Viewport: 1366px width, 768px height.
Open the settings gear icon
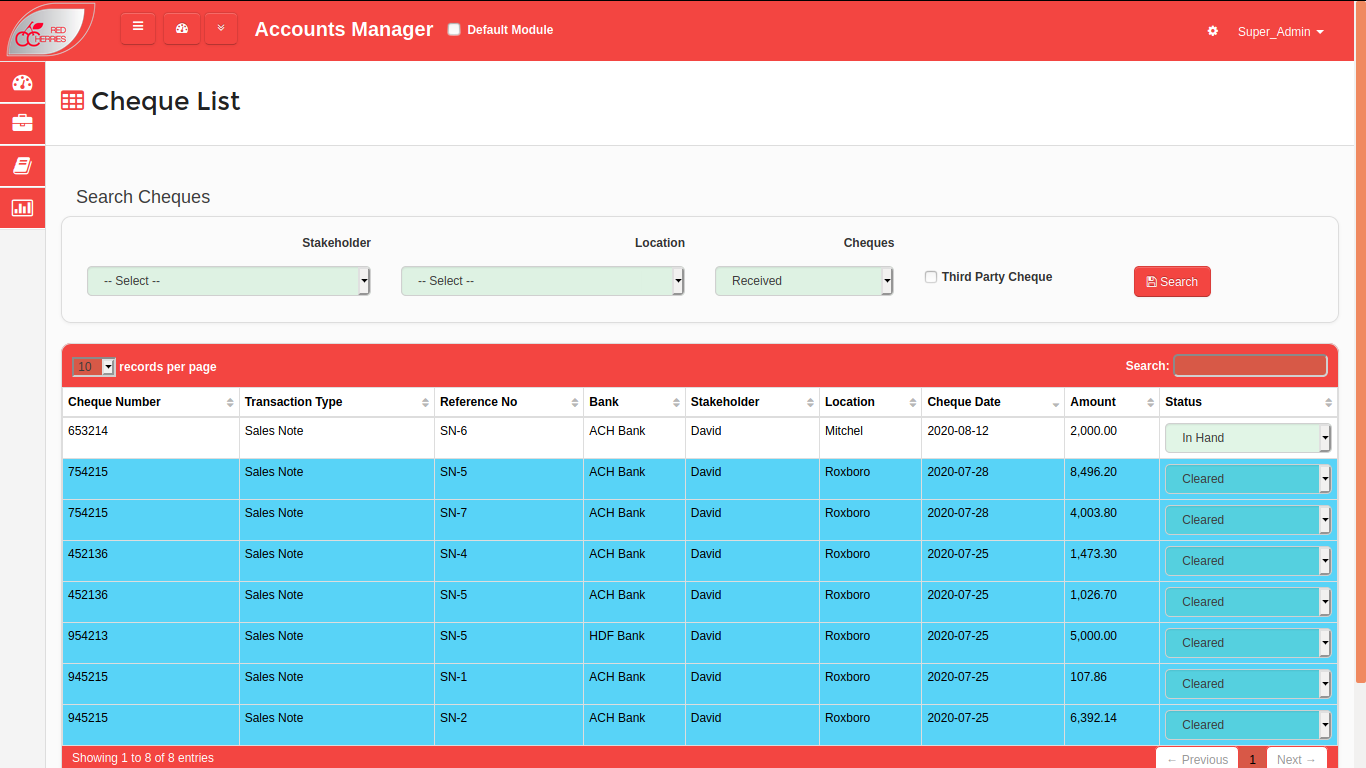pos(1213,31)
